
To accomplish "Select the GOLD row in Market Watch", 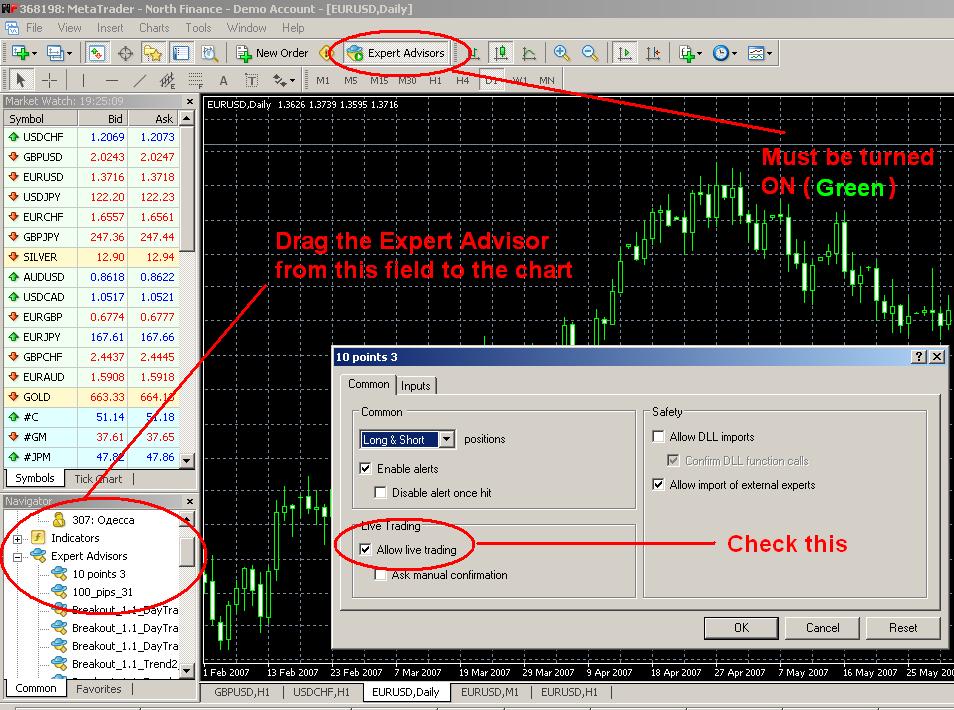I will [x=92, y=397].
